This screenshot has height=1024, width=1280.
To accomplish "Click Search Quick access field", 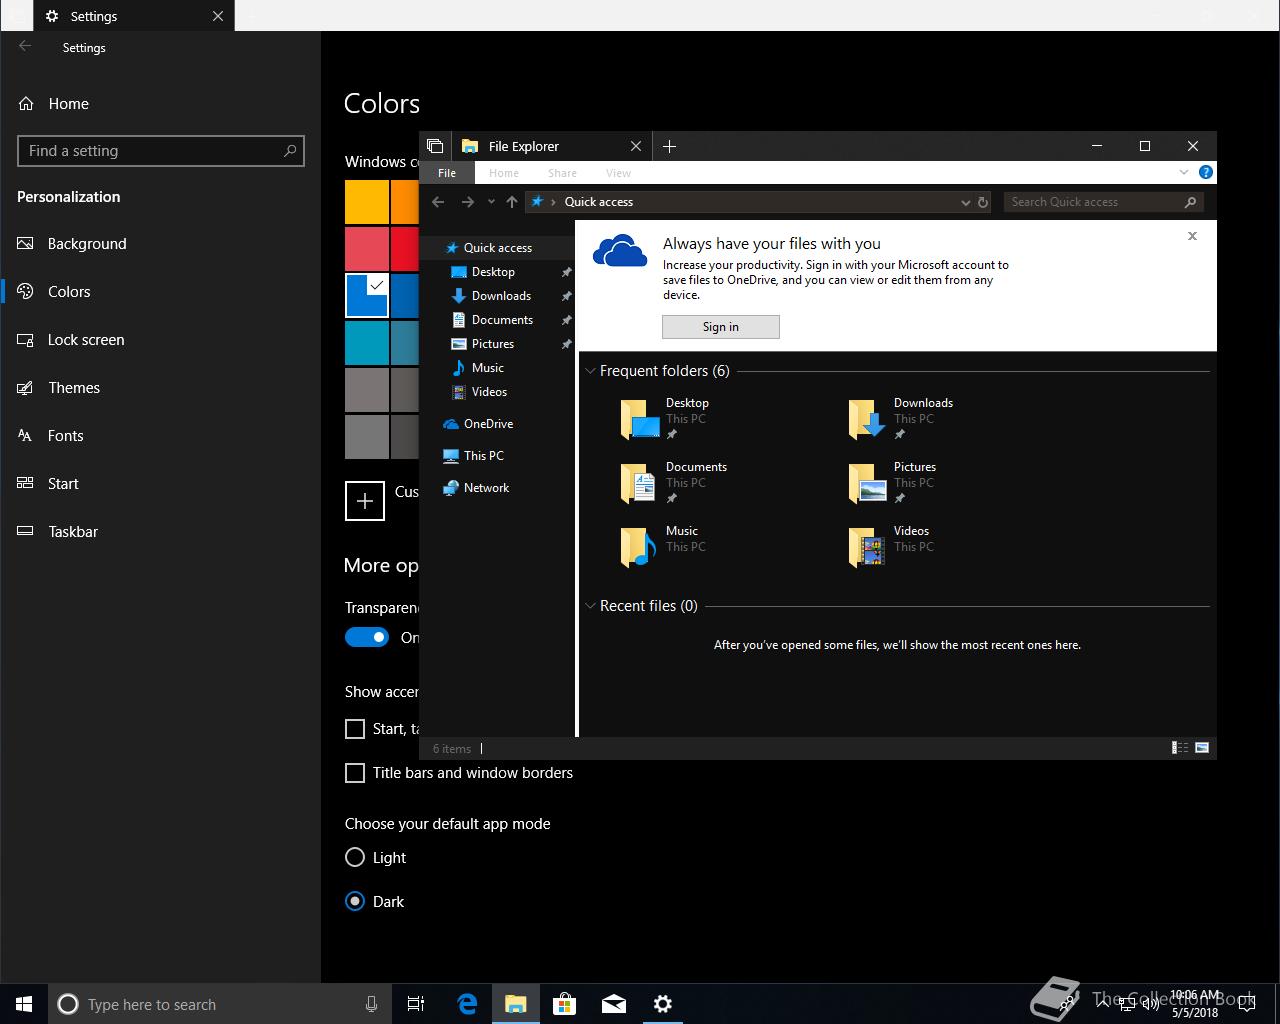I will 1104,202.
